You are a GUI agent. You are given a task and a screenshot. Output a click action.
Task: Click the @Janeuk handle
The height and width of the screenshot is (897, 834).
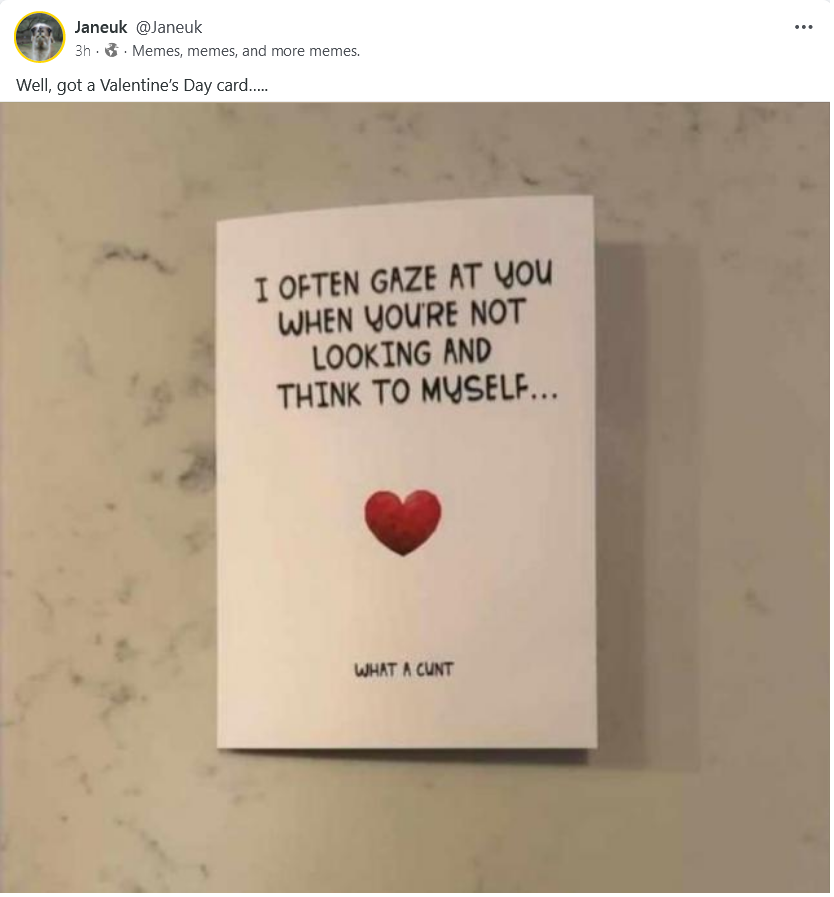[x=169, y=27]
